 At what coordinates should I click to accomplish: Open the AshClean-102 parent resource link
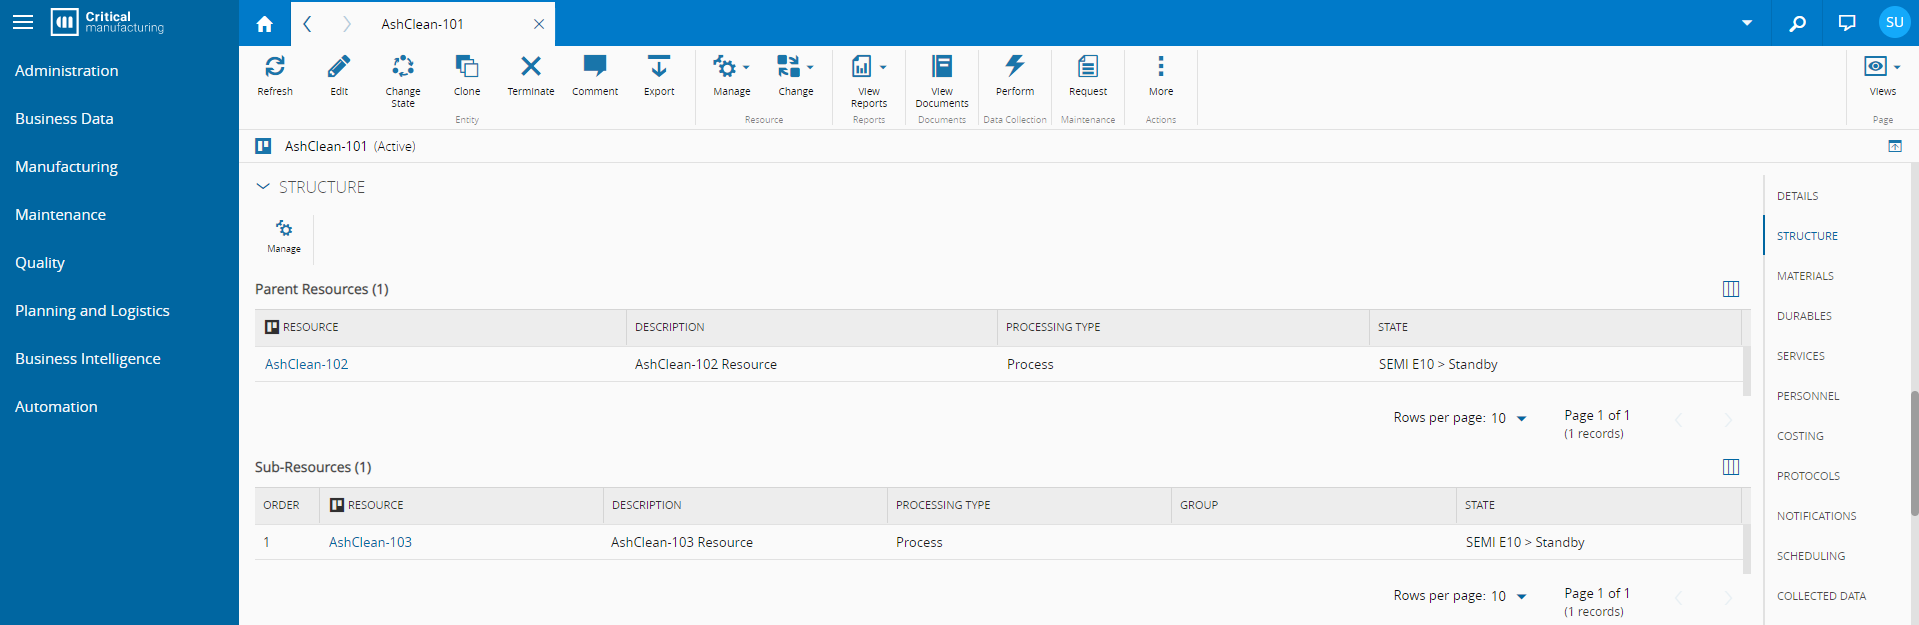(306, 364)
